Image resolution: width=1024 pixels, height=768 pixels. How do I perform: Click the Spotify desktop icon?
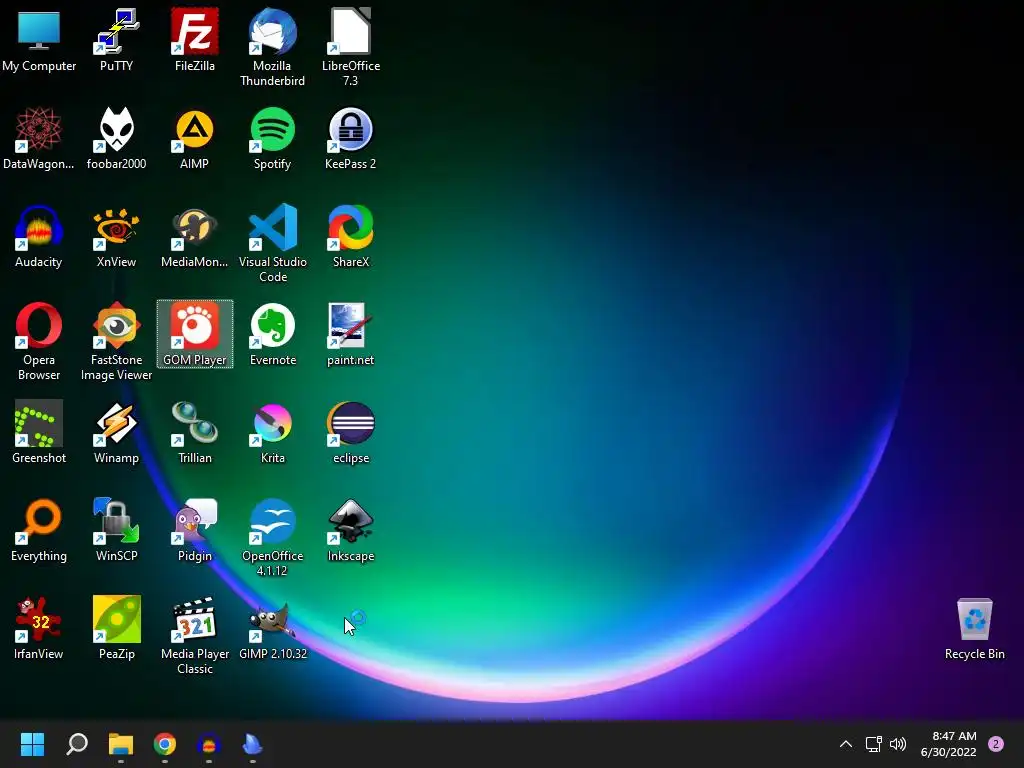pos(272,138)
